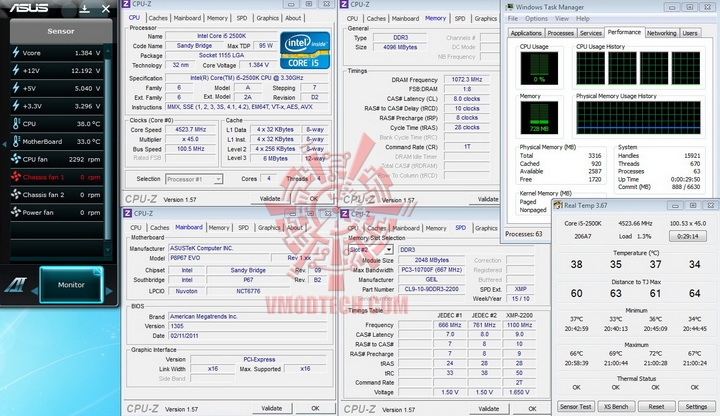The width and height of the screenshot is (720, 416).
Task: Click the CPU Usage meter showing 0 %
Action: click(x=539, y=68)
